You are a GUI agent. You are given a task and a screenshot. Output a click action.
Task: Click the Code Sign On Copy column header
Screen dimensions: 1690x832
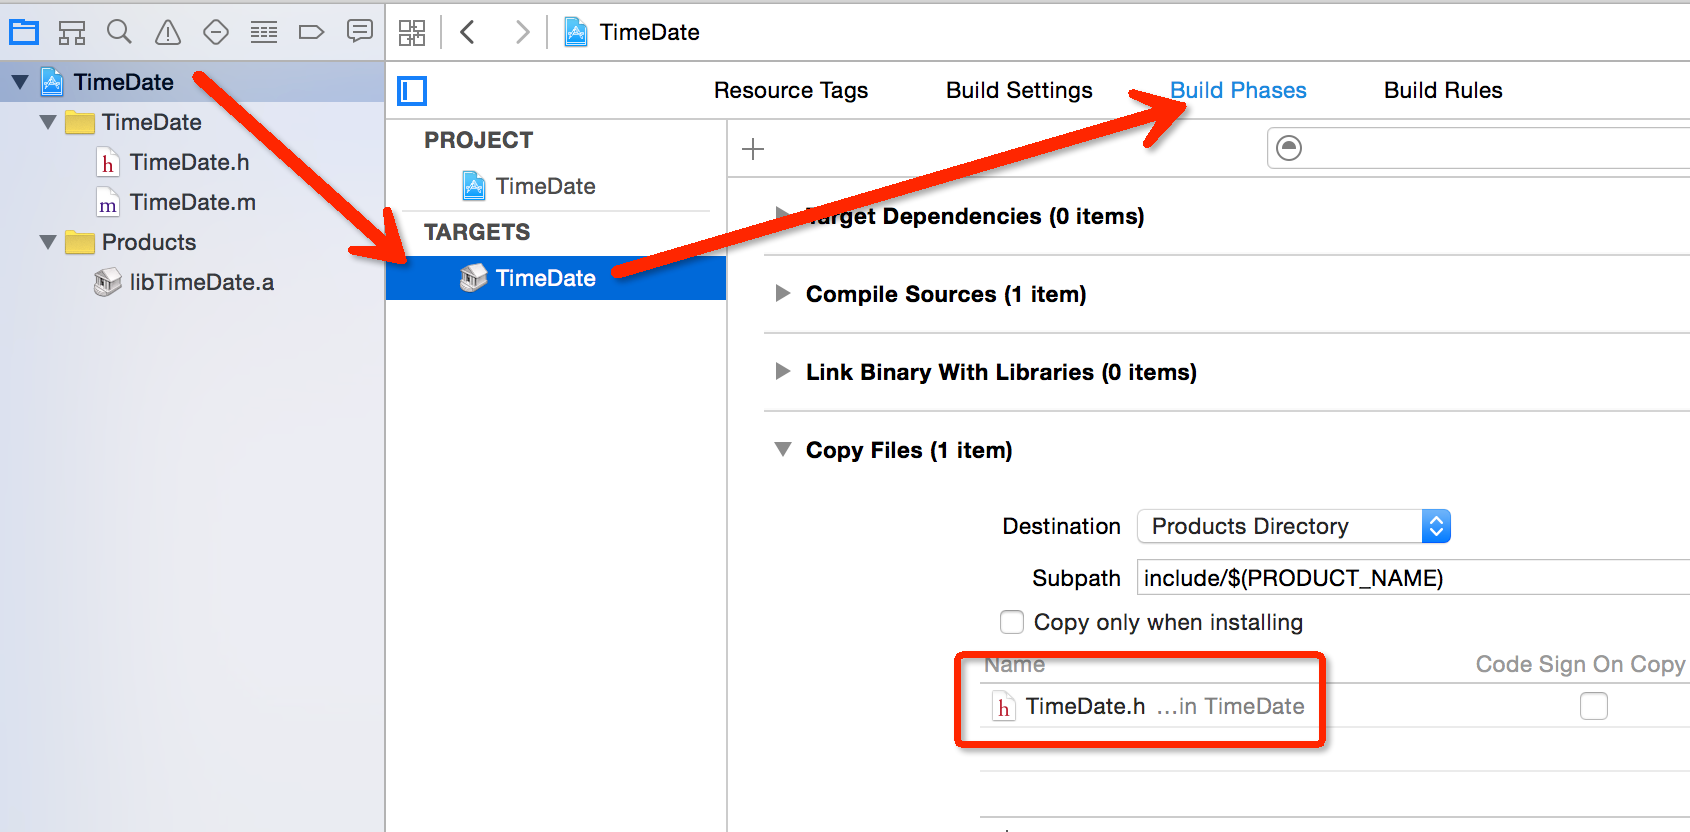[x=1580, y=664]
